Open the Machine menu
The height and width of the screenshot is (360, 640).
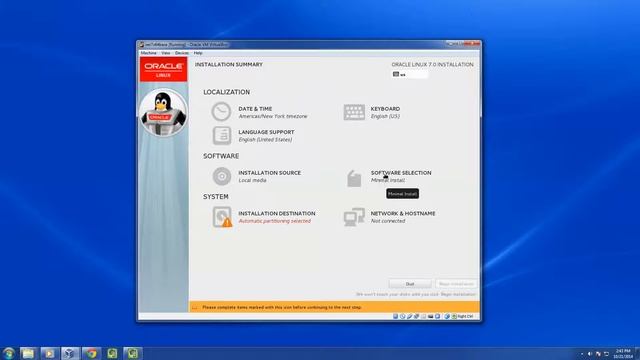[149, 53]
